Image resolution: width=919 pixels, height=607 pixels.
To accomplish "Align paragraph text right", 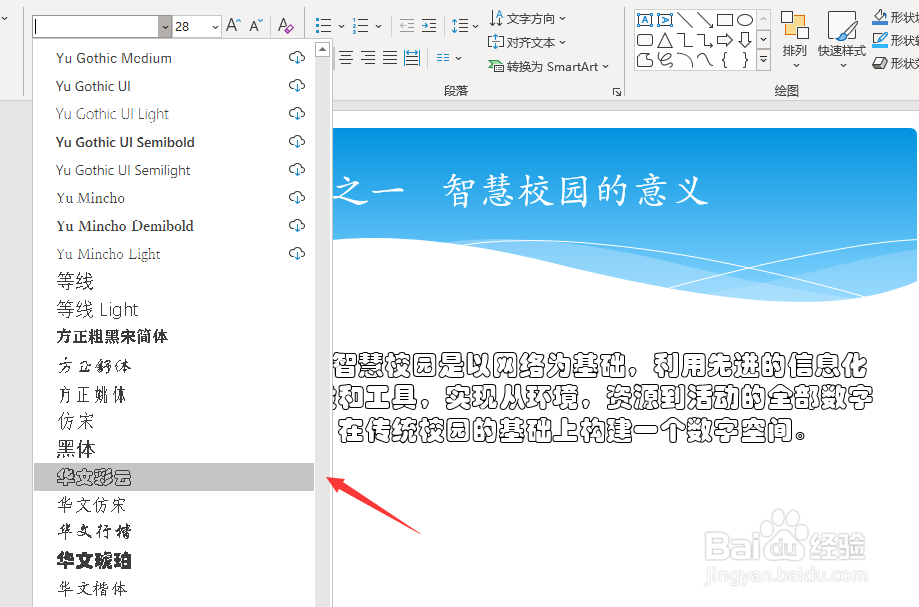I will click(368, 57).
